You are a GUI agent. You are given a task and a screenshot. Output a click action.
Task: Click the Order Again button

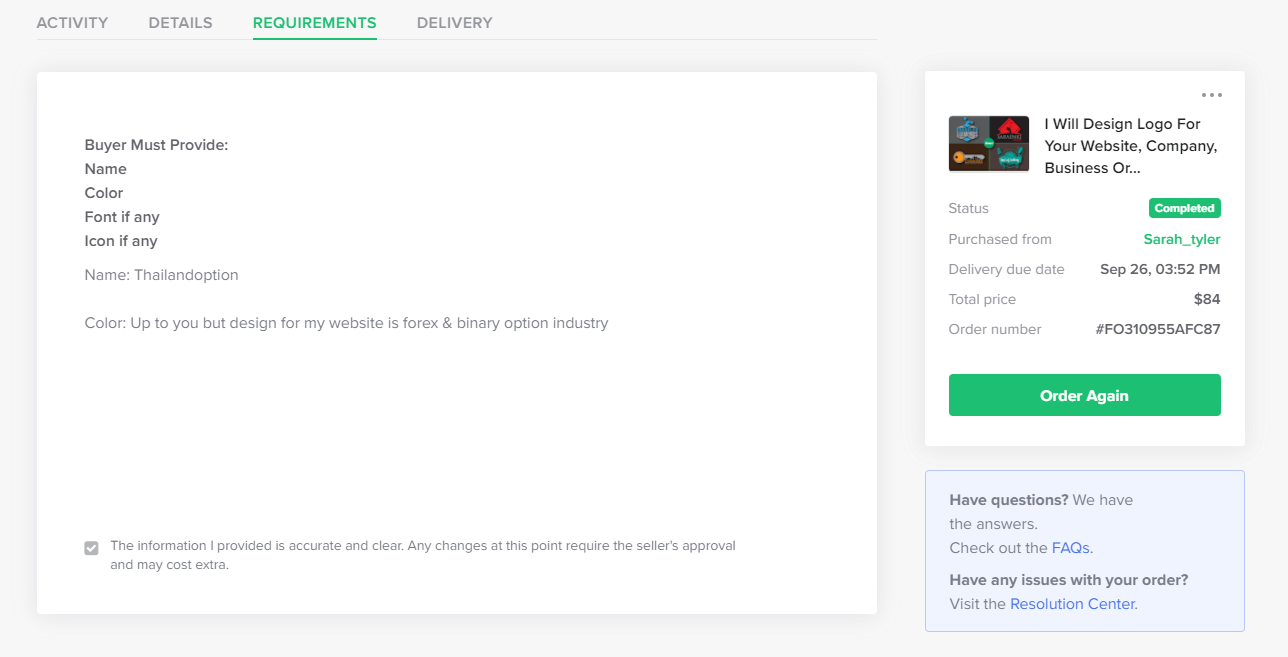1084,395
